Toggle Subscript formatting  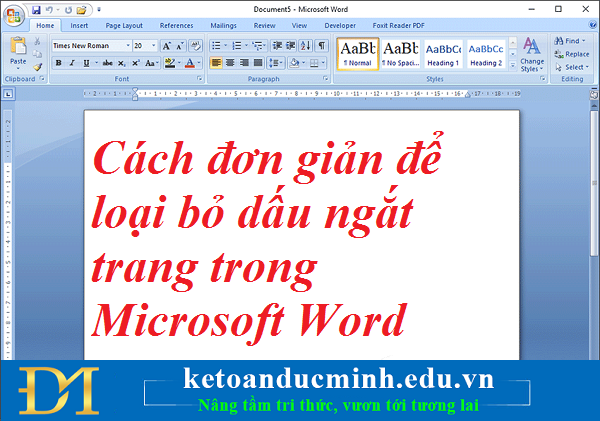pyautogui.click(x=121, y=63)
